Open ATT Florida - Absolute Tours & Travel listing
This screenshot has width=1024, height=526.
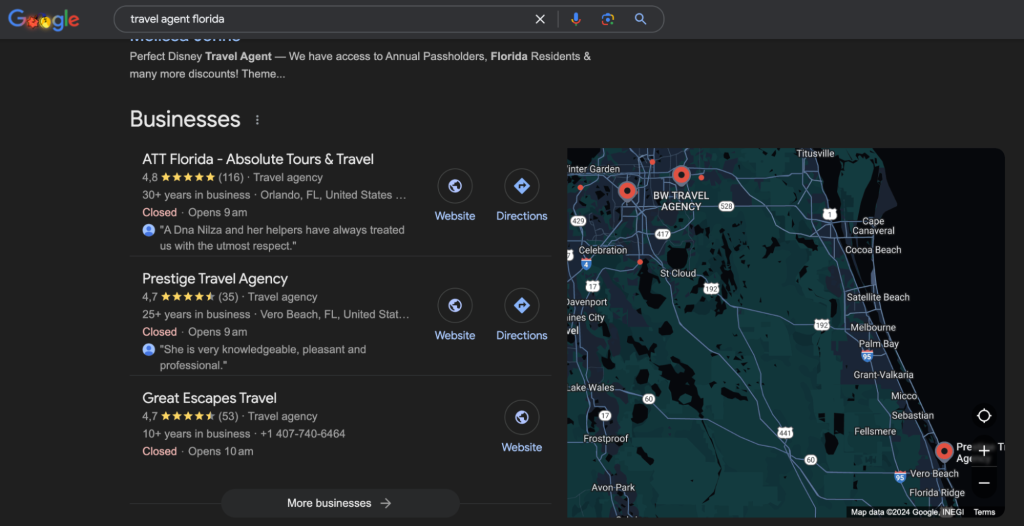[258, 159]
